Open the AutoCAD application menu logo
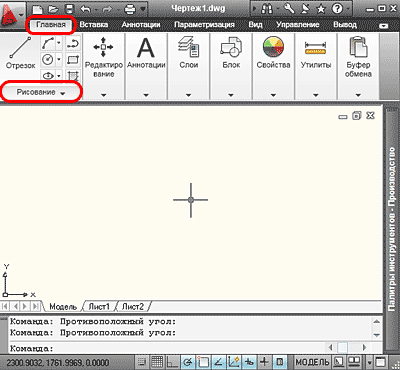The width and height of the screenshot is (400, 370). (x=9, y=15)
